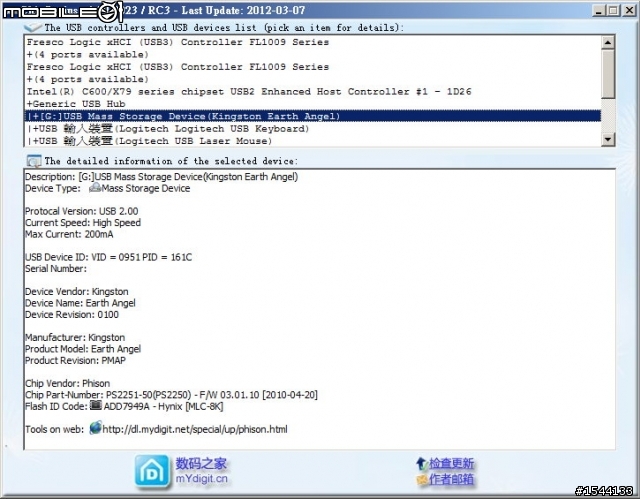Open the 检查更新 check update link
Viewport: 640px width, 499px height.
pyautogui.click(x=451, y=464)
